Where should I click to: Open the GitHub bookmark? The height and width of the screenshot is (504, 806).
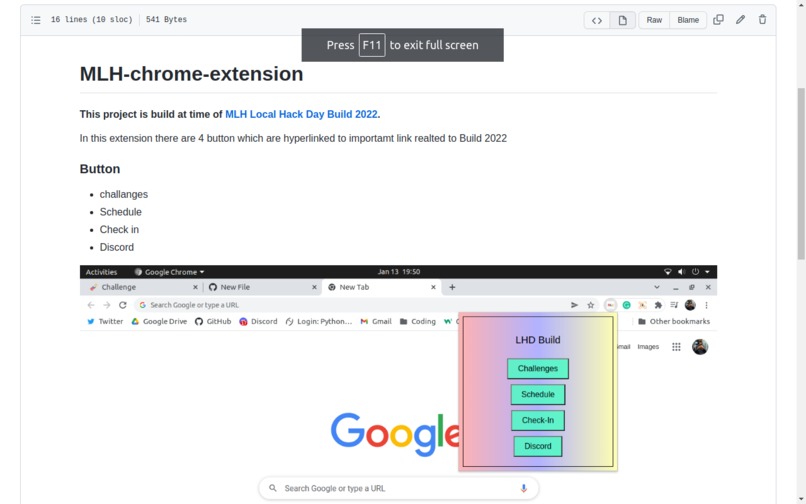(213, 321)
